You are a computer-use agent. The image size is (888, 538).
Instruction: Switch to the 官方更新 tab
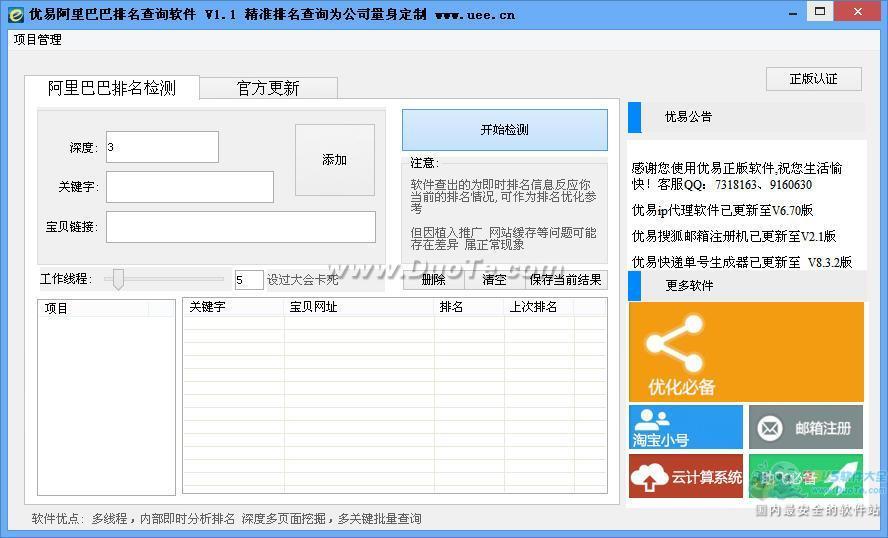(268, 88)
